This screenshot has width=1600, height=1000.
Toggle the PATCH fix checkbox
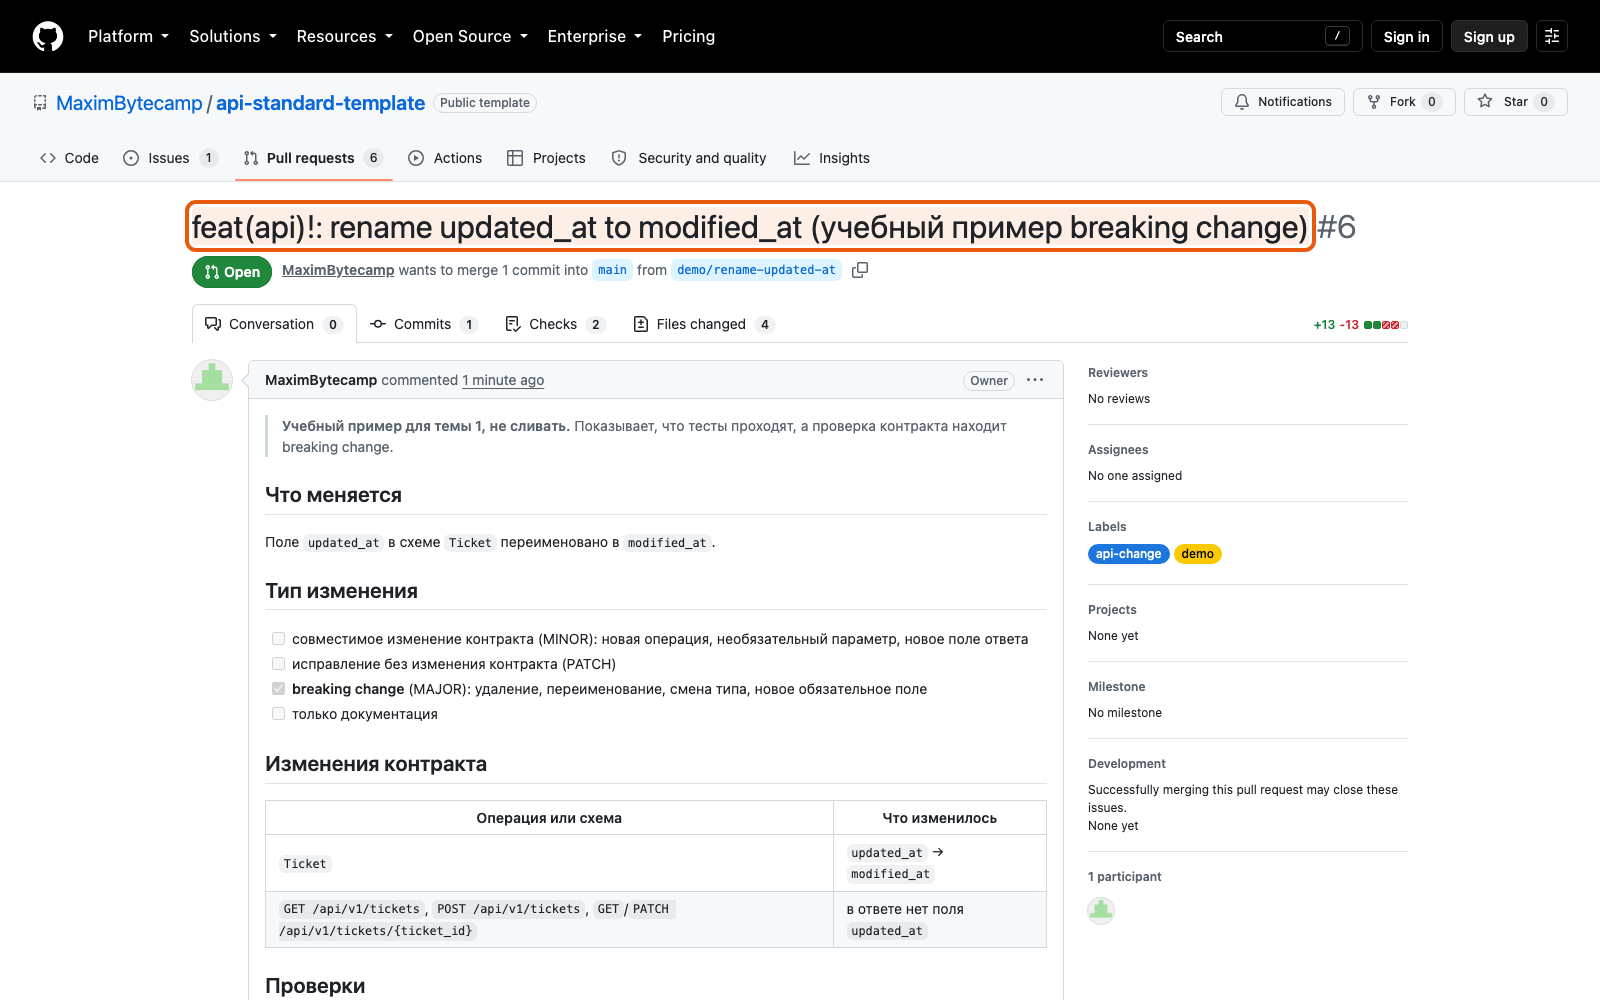pyautogui.click(x=279, y=664)
